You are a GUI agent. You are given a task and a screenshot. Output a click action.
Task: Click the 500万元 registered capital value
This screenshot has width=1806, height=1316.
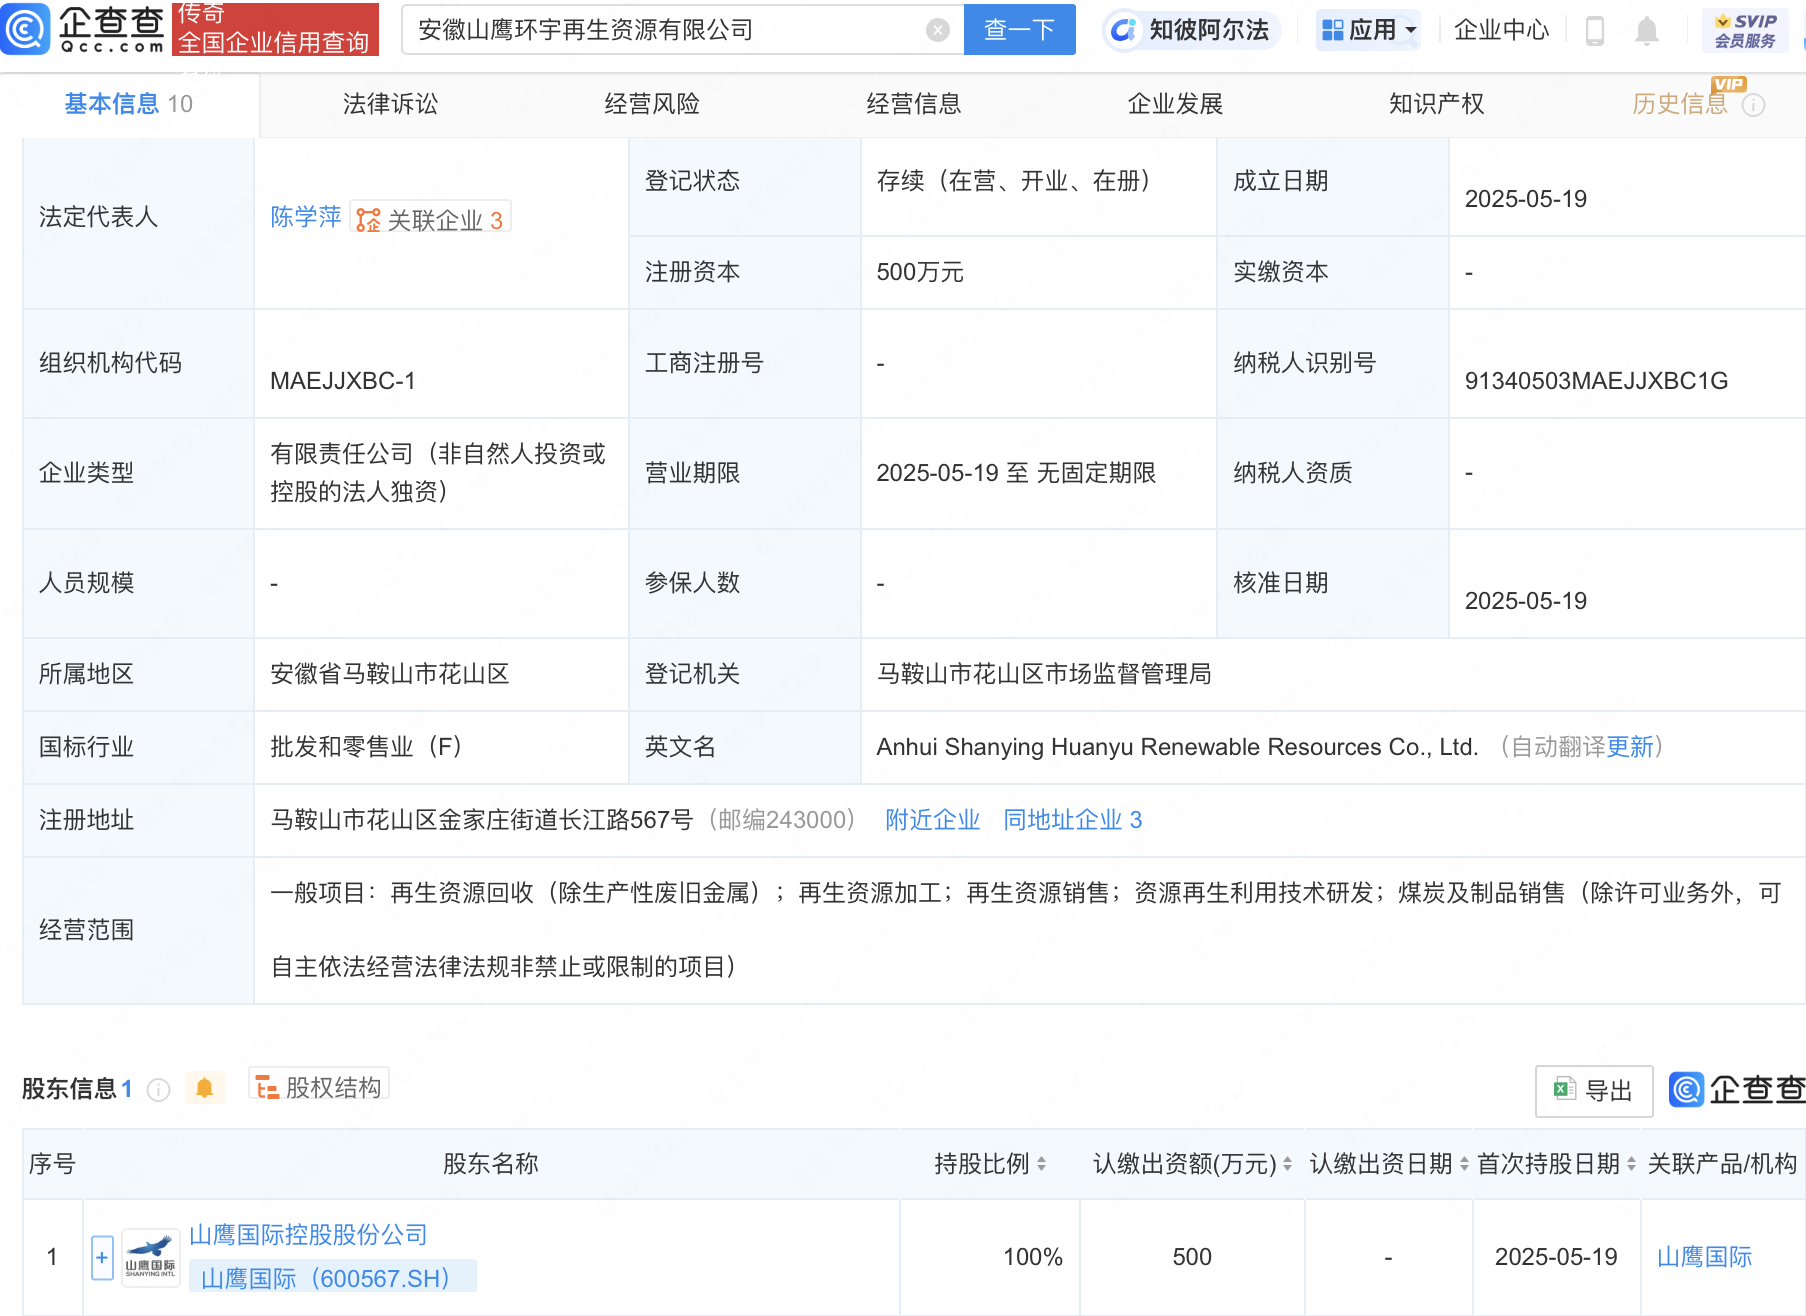click(x=920, y=272)
